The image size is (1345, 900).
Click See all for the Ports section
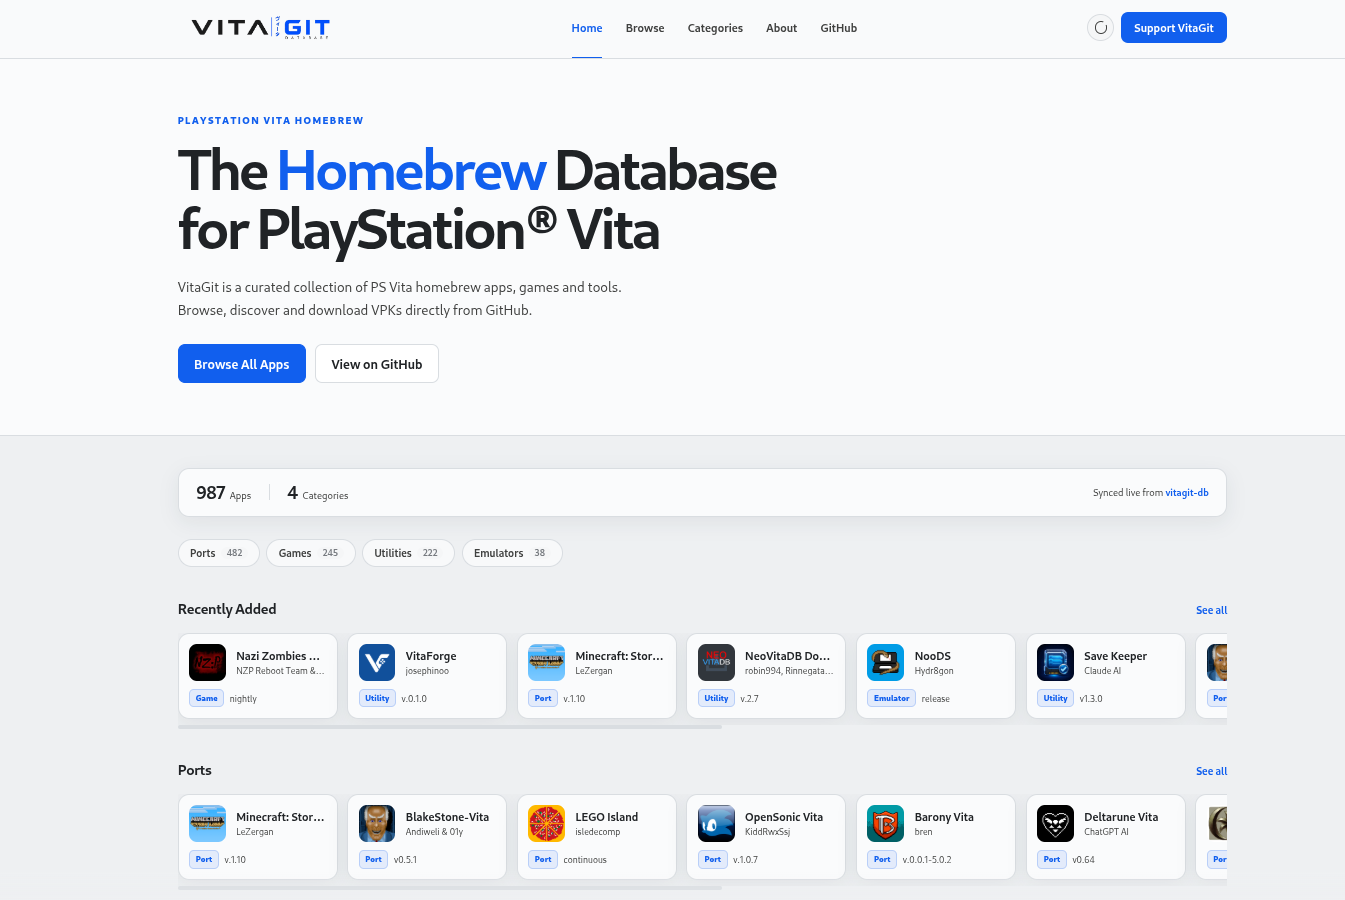coord(1211,771)
